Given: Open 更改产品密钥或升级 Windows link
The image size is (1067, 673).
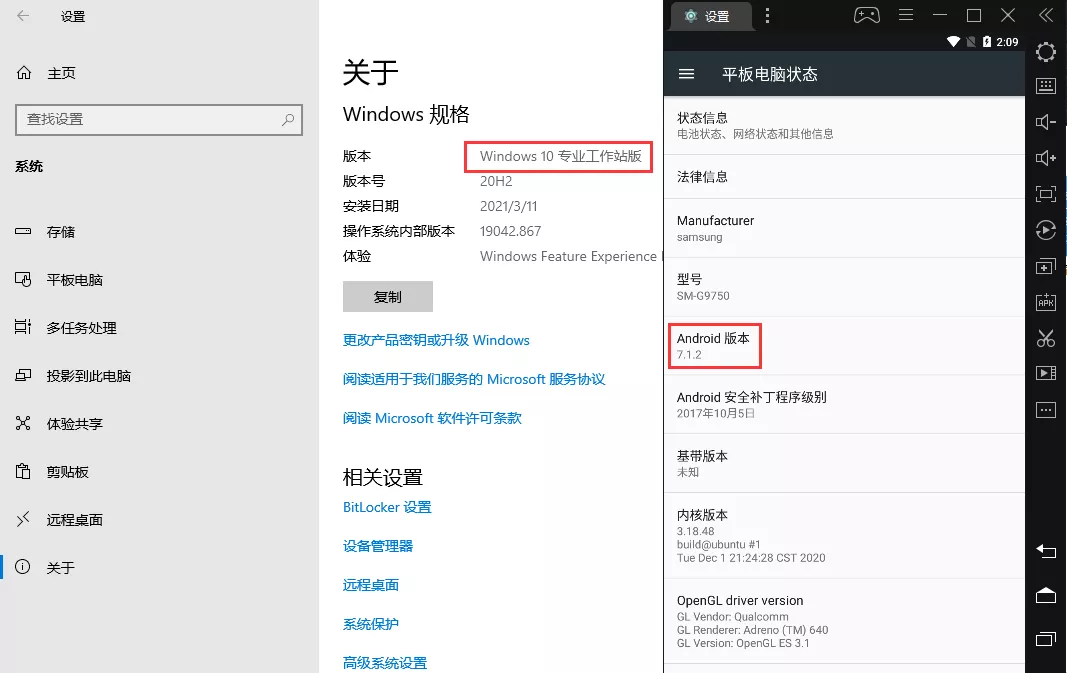Looking at the screenshot, I should [436, 340].
